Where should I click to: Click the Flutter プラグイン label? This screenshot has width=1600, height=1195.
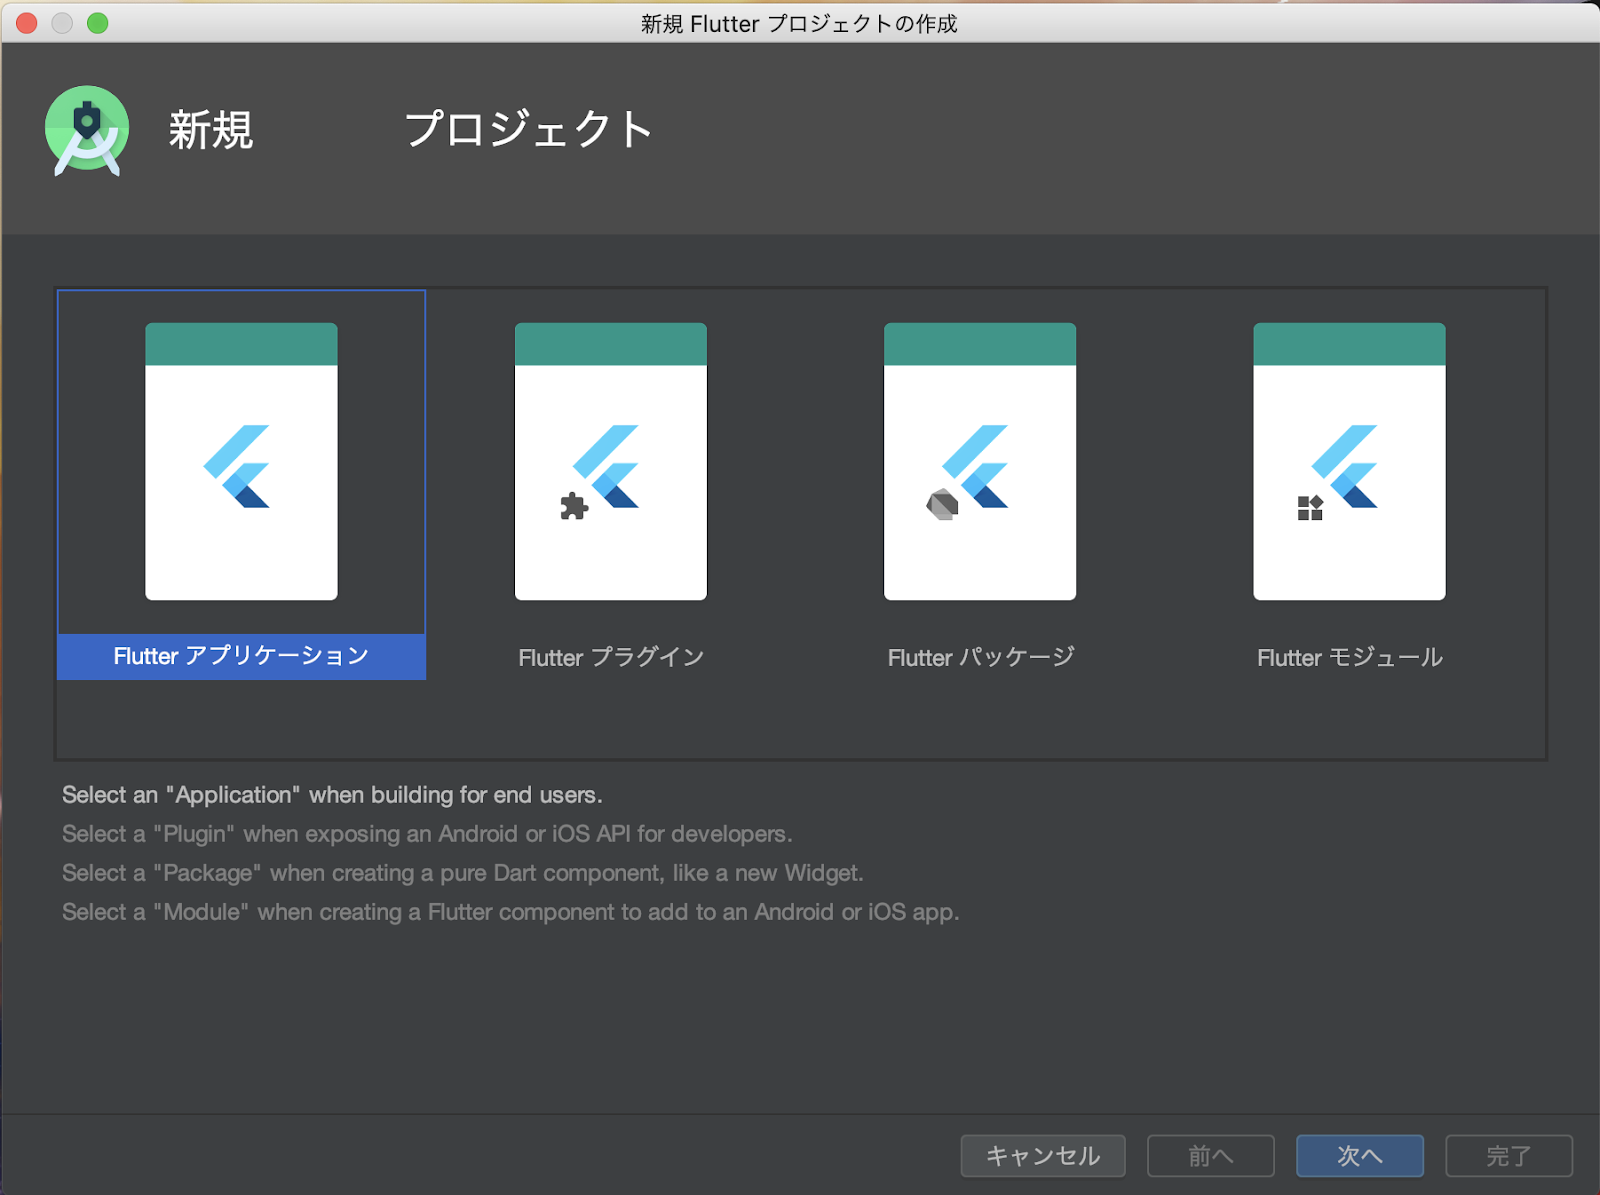click(611, 657)
